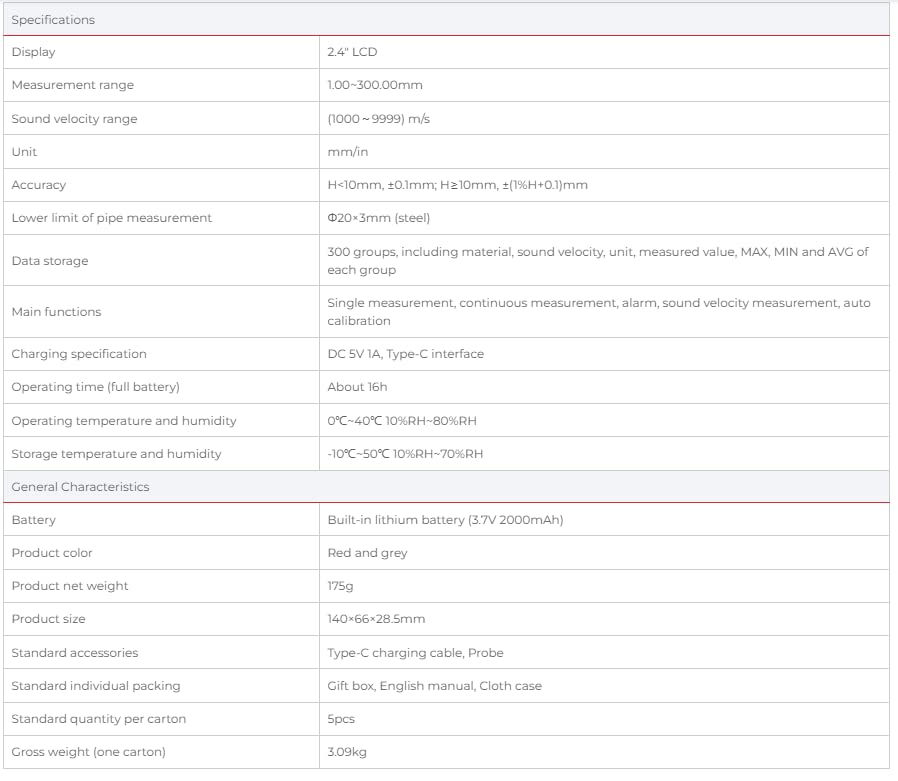Click the Φ20×3mm (steel) value

pos(378,218)
